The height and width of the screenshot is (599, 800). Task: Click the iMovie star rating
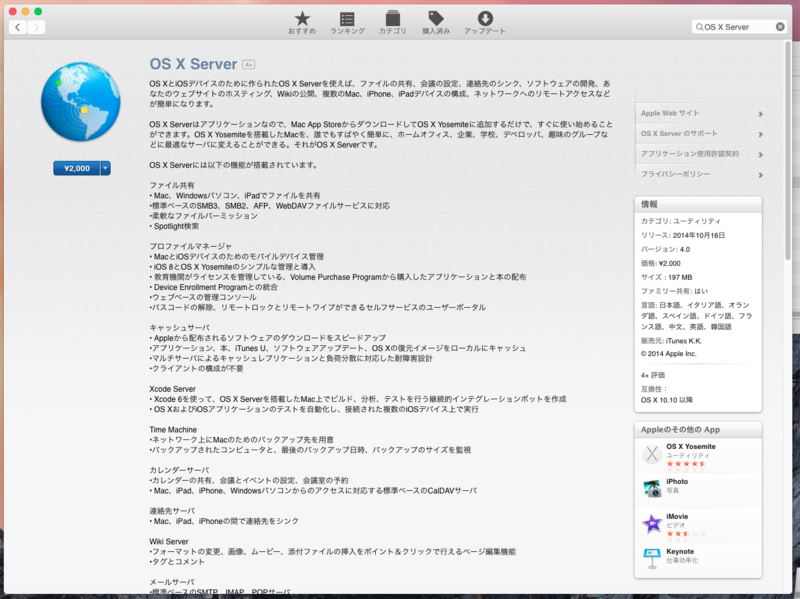tap(686, 534)
